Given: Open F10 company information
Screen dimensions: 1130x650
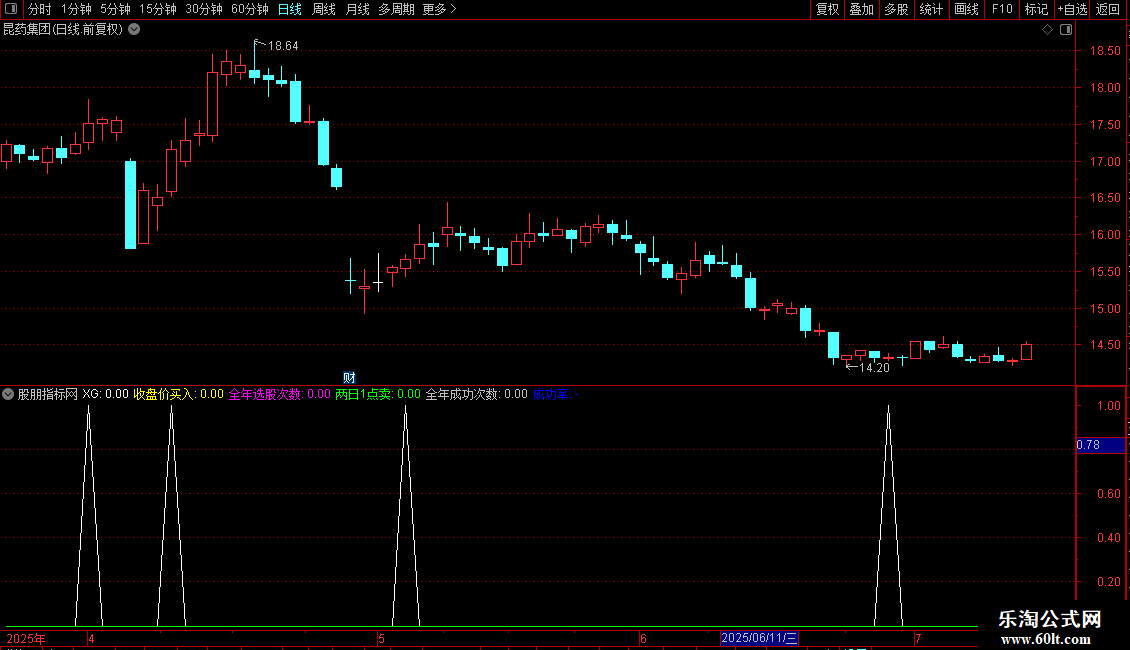Looking at the screenshot, I should coord(1002,9).
